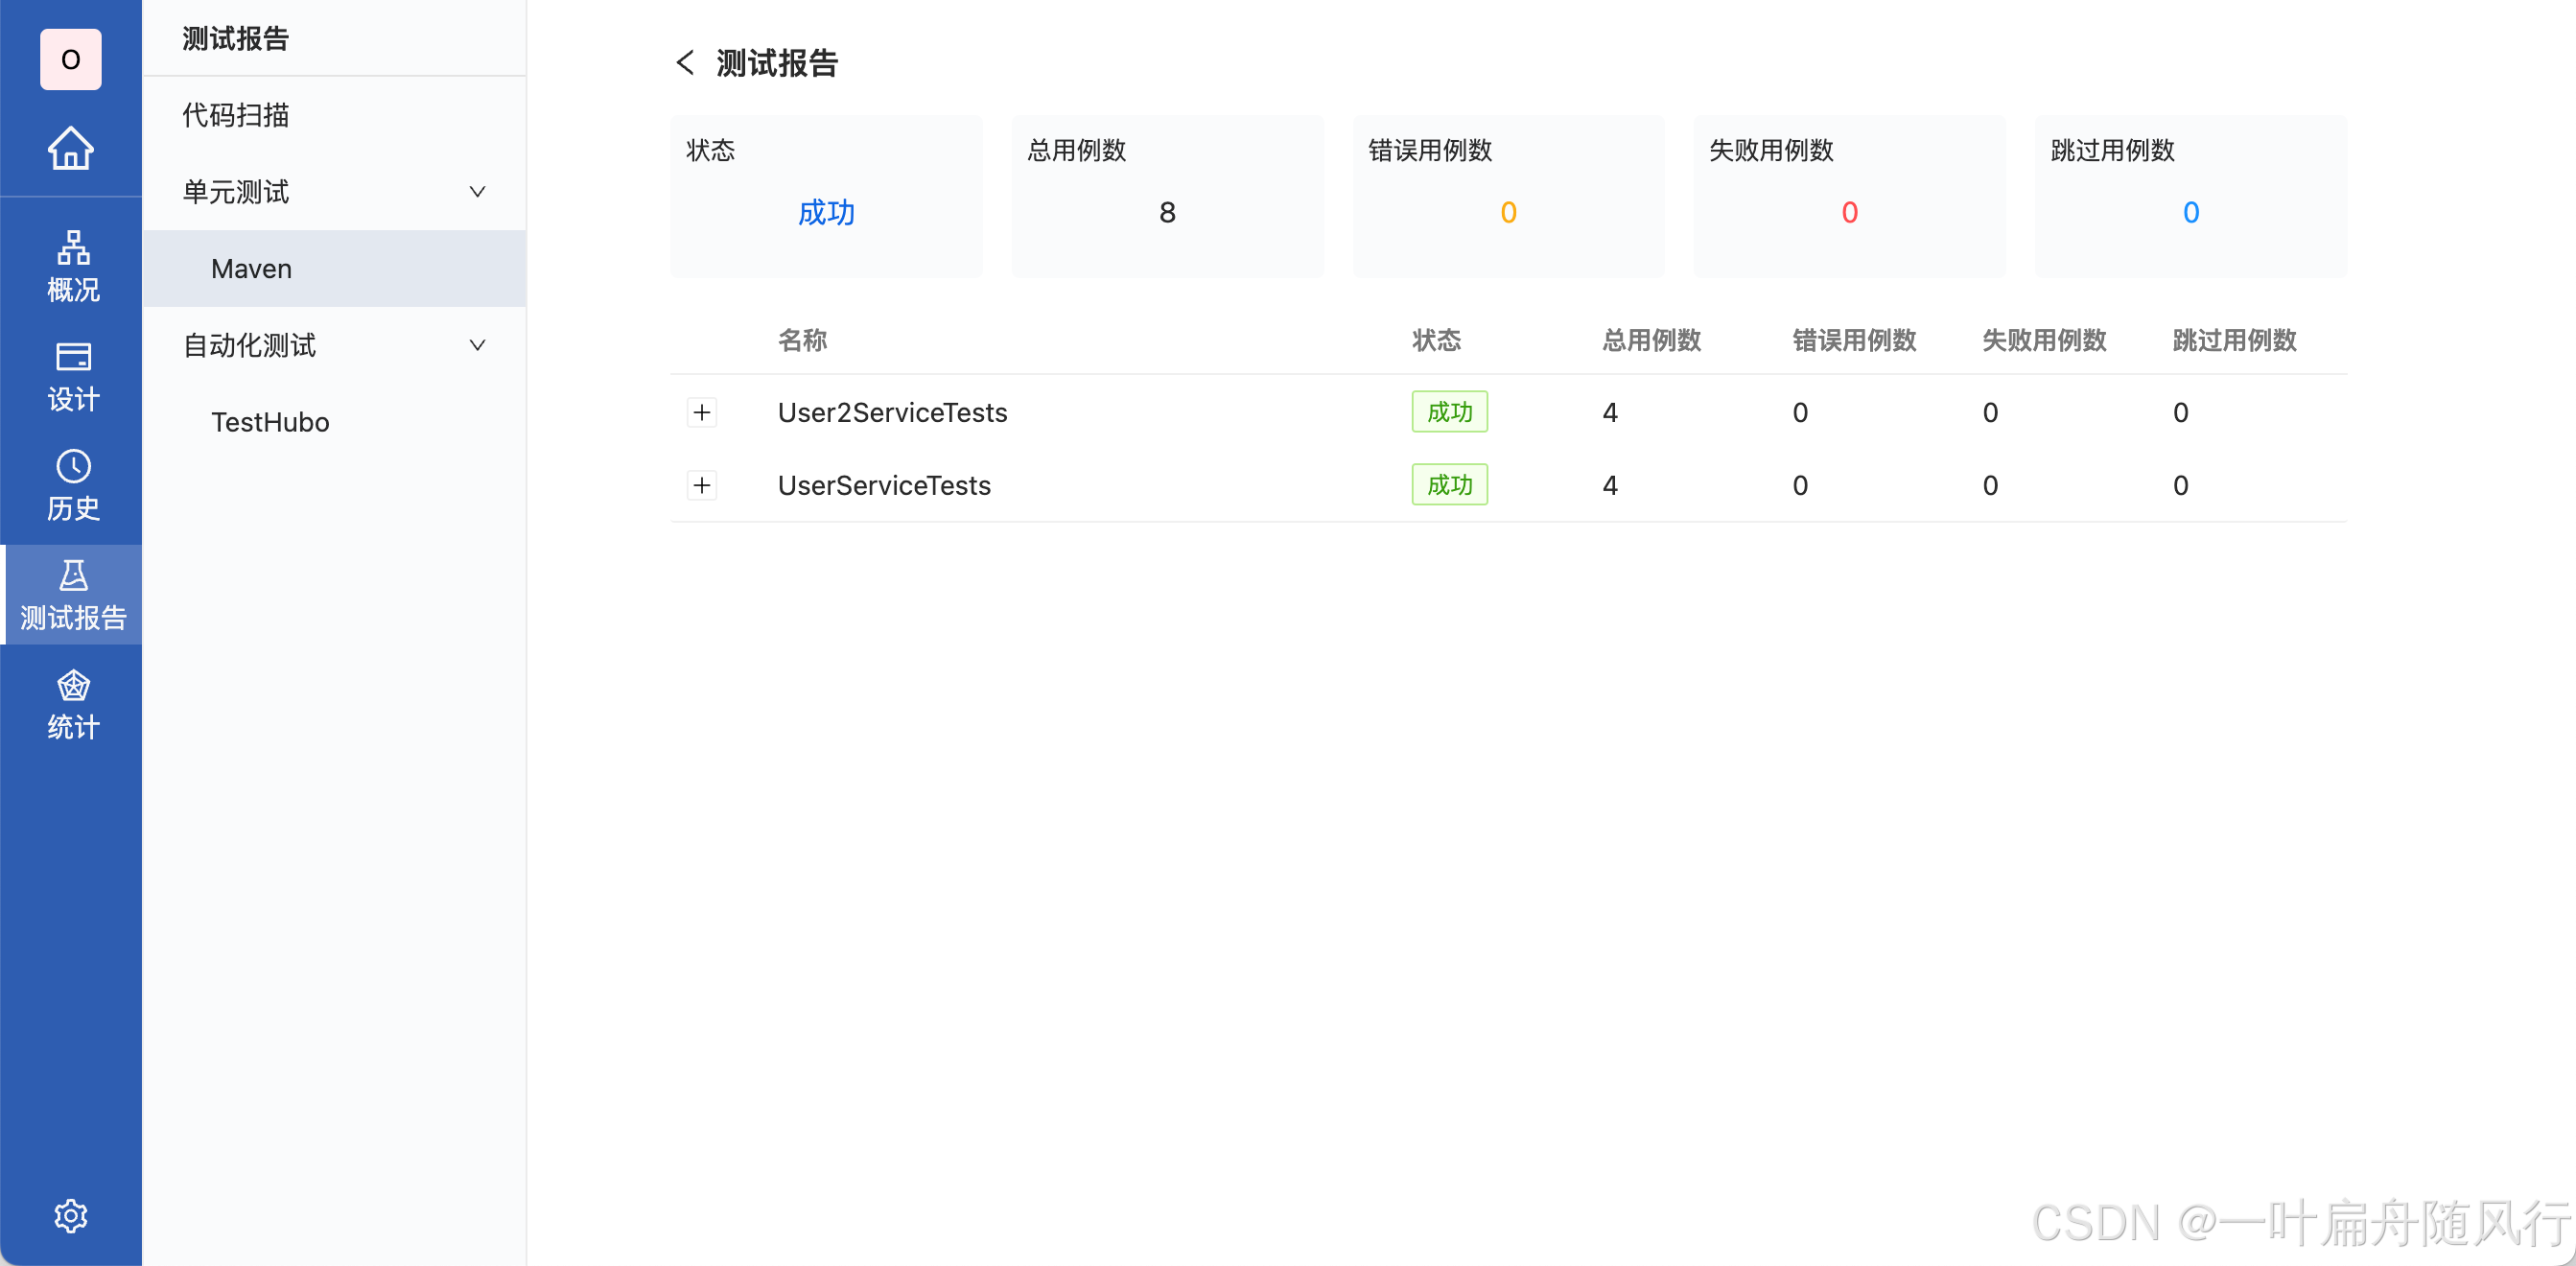Image resolution: width=2576 pixels, height=1266 pixels.
Task: Open the 历史 history section
Action: (73, 486)
